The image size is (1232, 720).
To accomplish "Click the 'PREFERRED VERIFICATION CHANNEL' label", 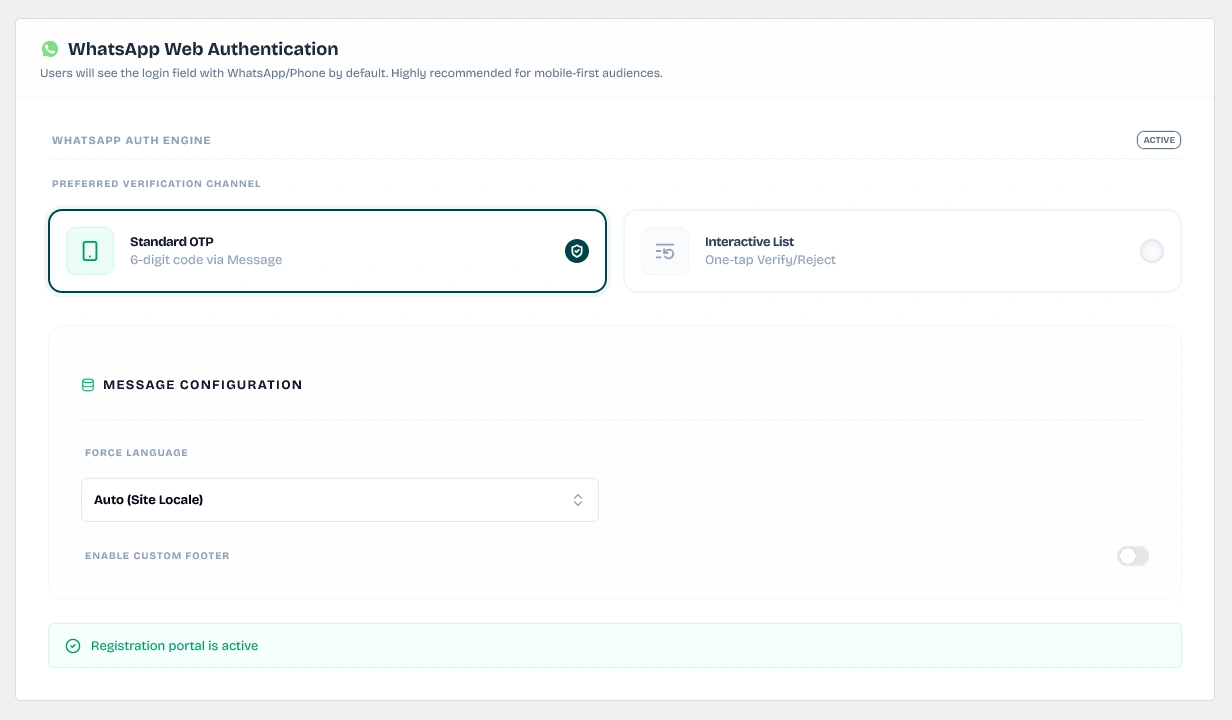I will [x=156, y=184].
